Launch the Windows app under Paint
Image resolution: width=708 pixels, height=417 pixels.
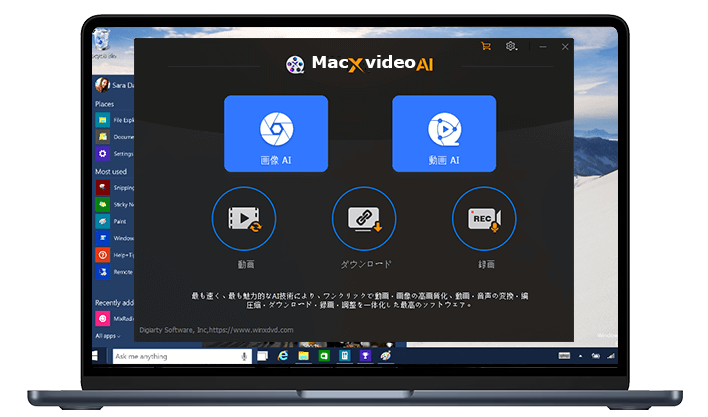click(115, 238)
